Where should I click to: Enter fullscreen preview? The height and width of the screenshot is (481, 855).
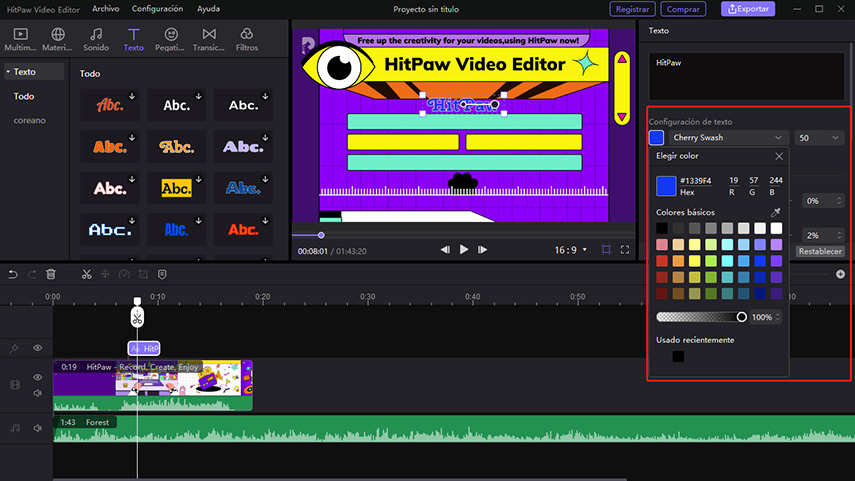tap(625, 250)
